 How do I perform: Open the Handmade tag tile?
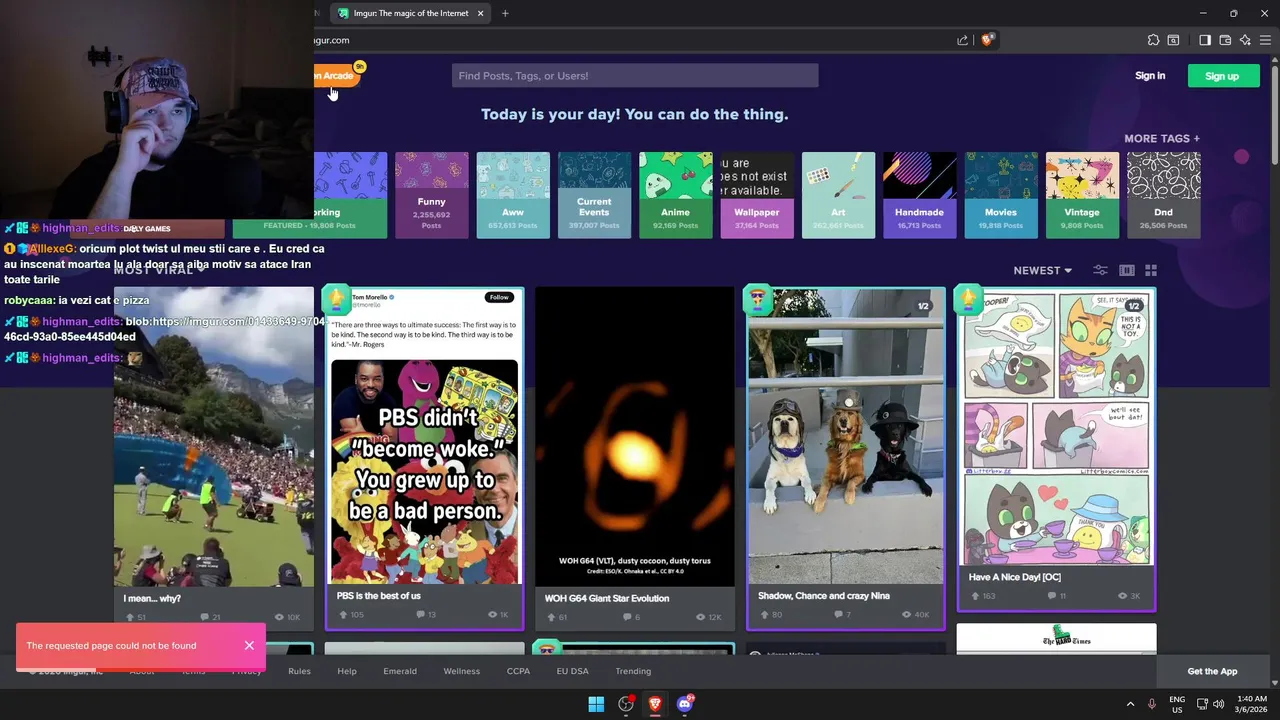point(920,195)
